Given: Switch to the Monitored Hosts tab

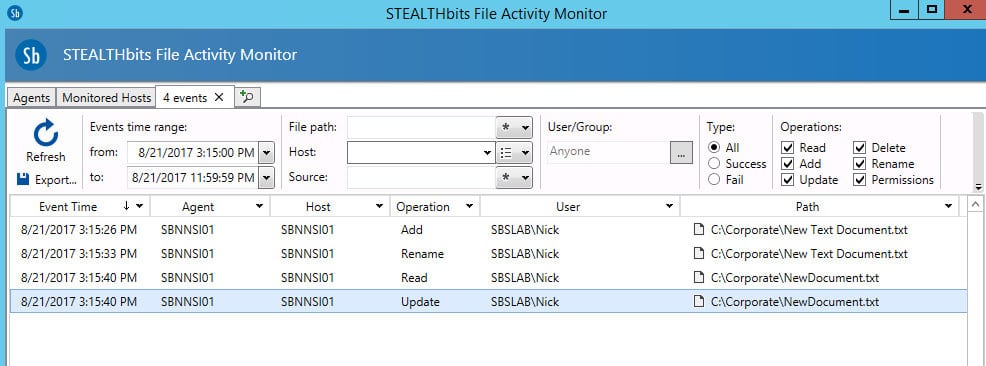Looking at the screenshot, I should [106, 98].
